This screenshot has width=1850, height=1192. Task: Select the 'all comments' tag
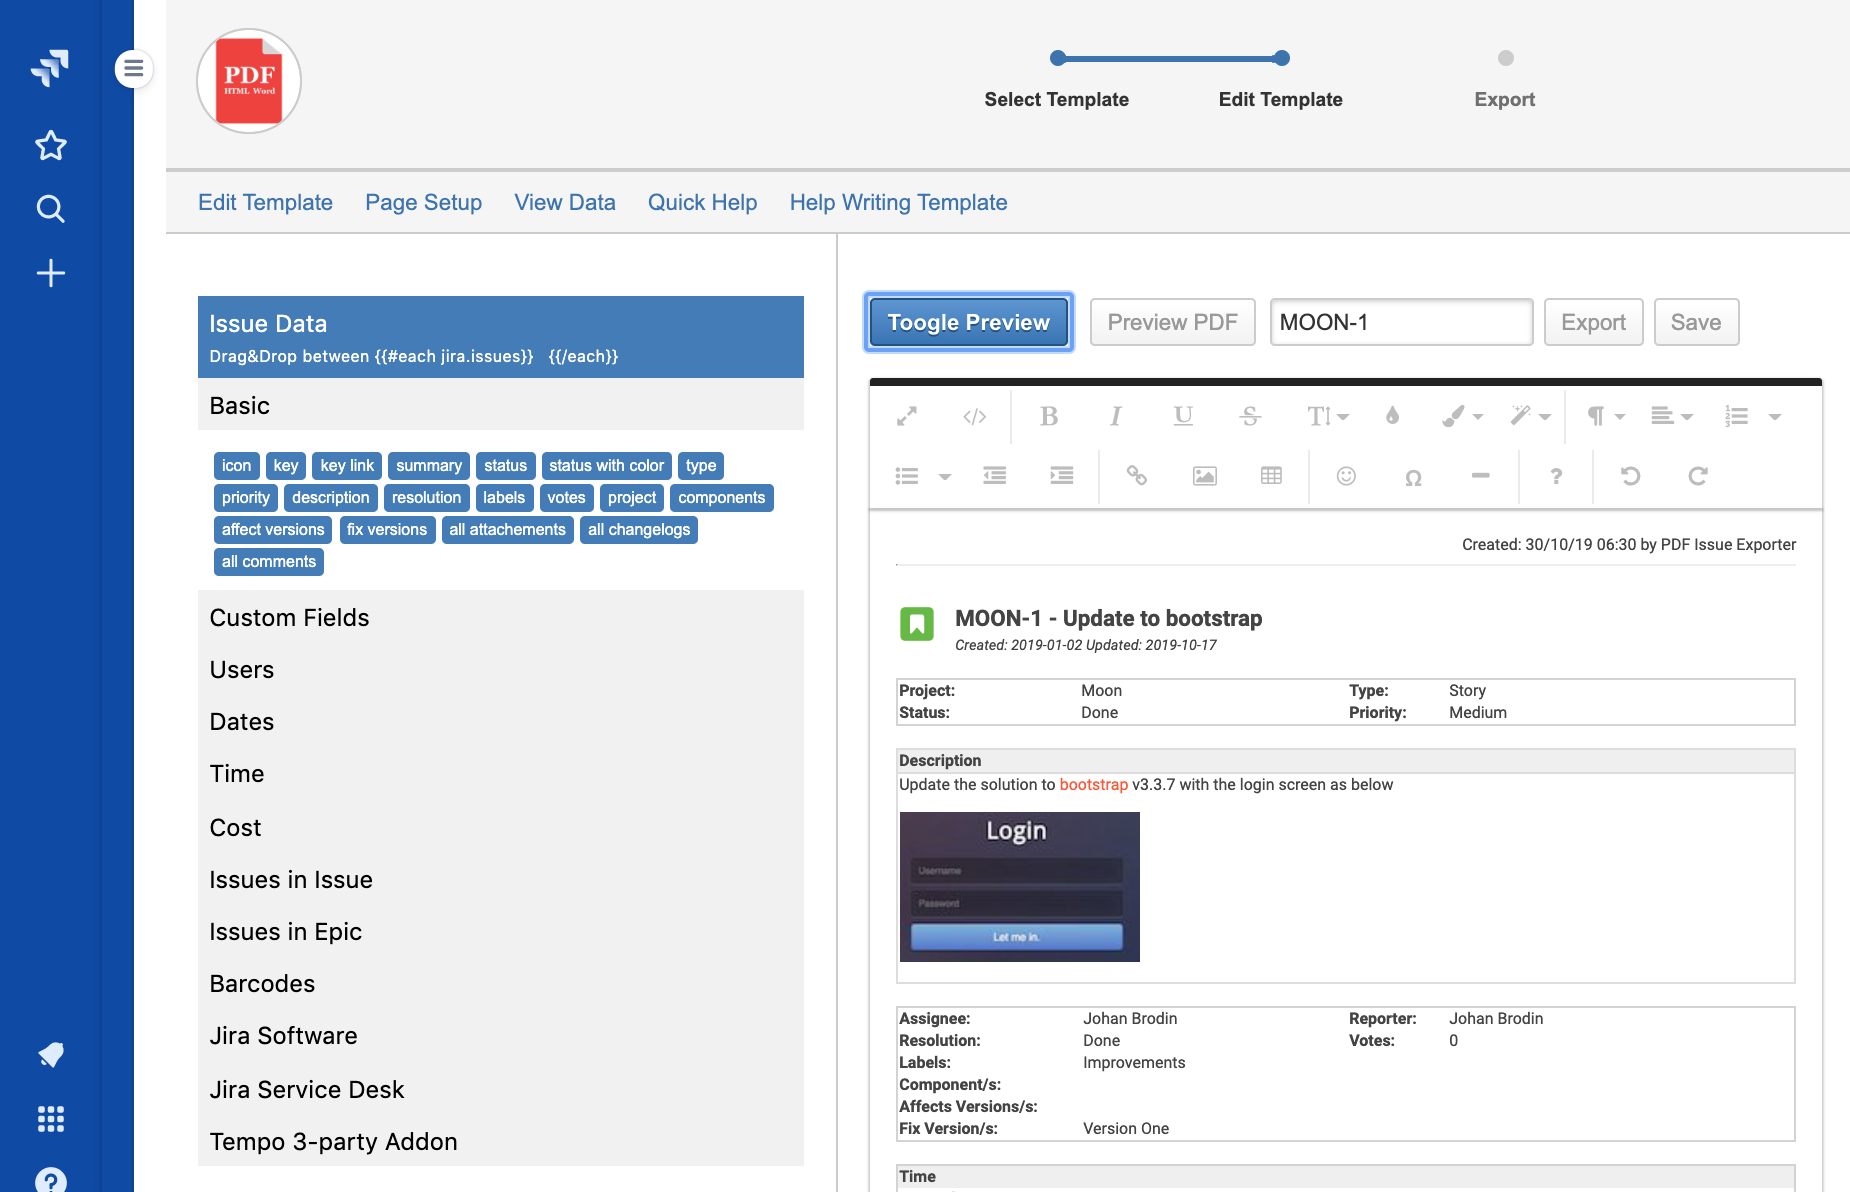[x=268, y=562]
